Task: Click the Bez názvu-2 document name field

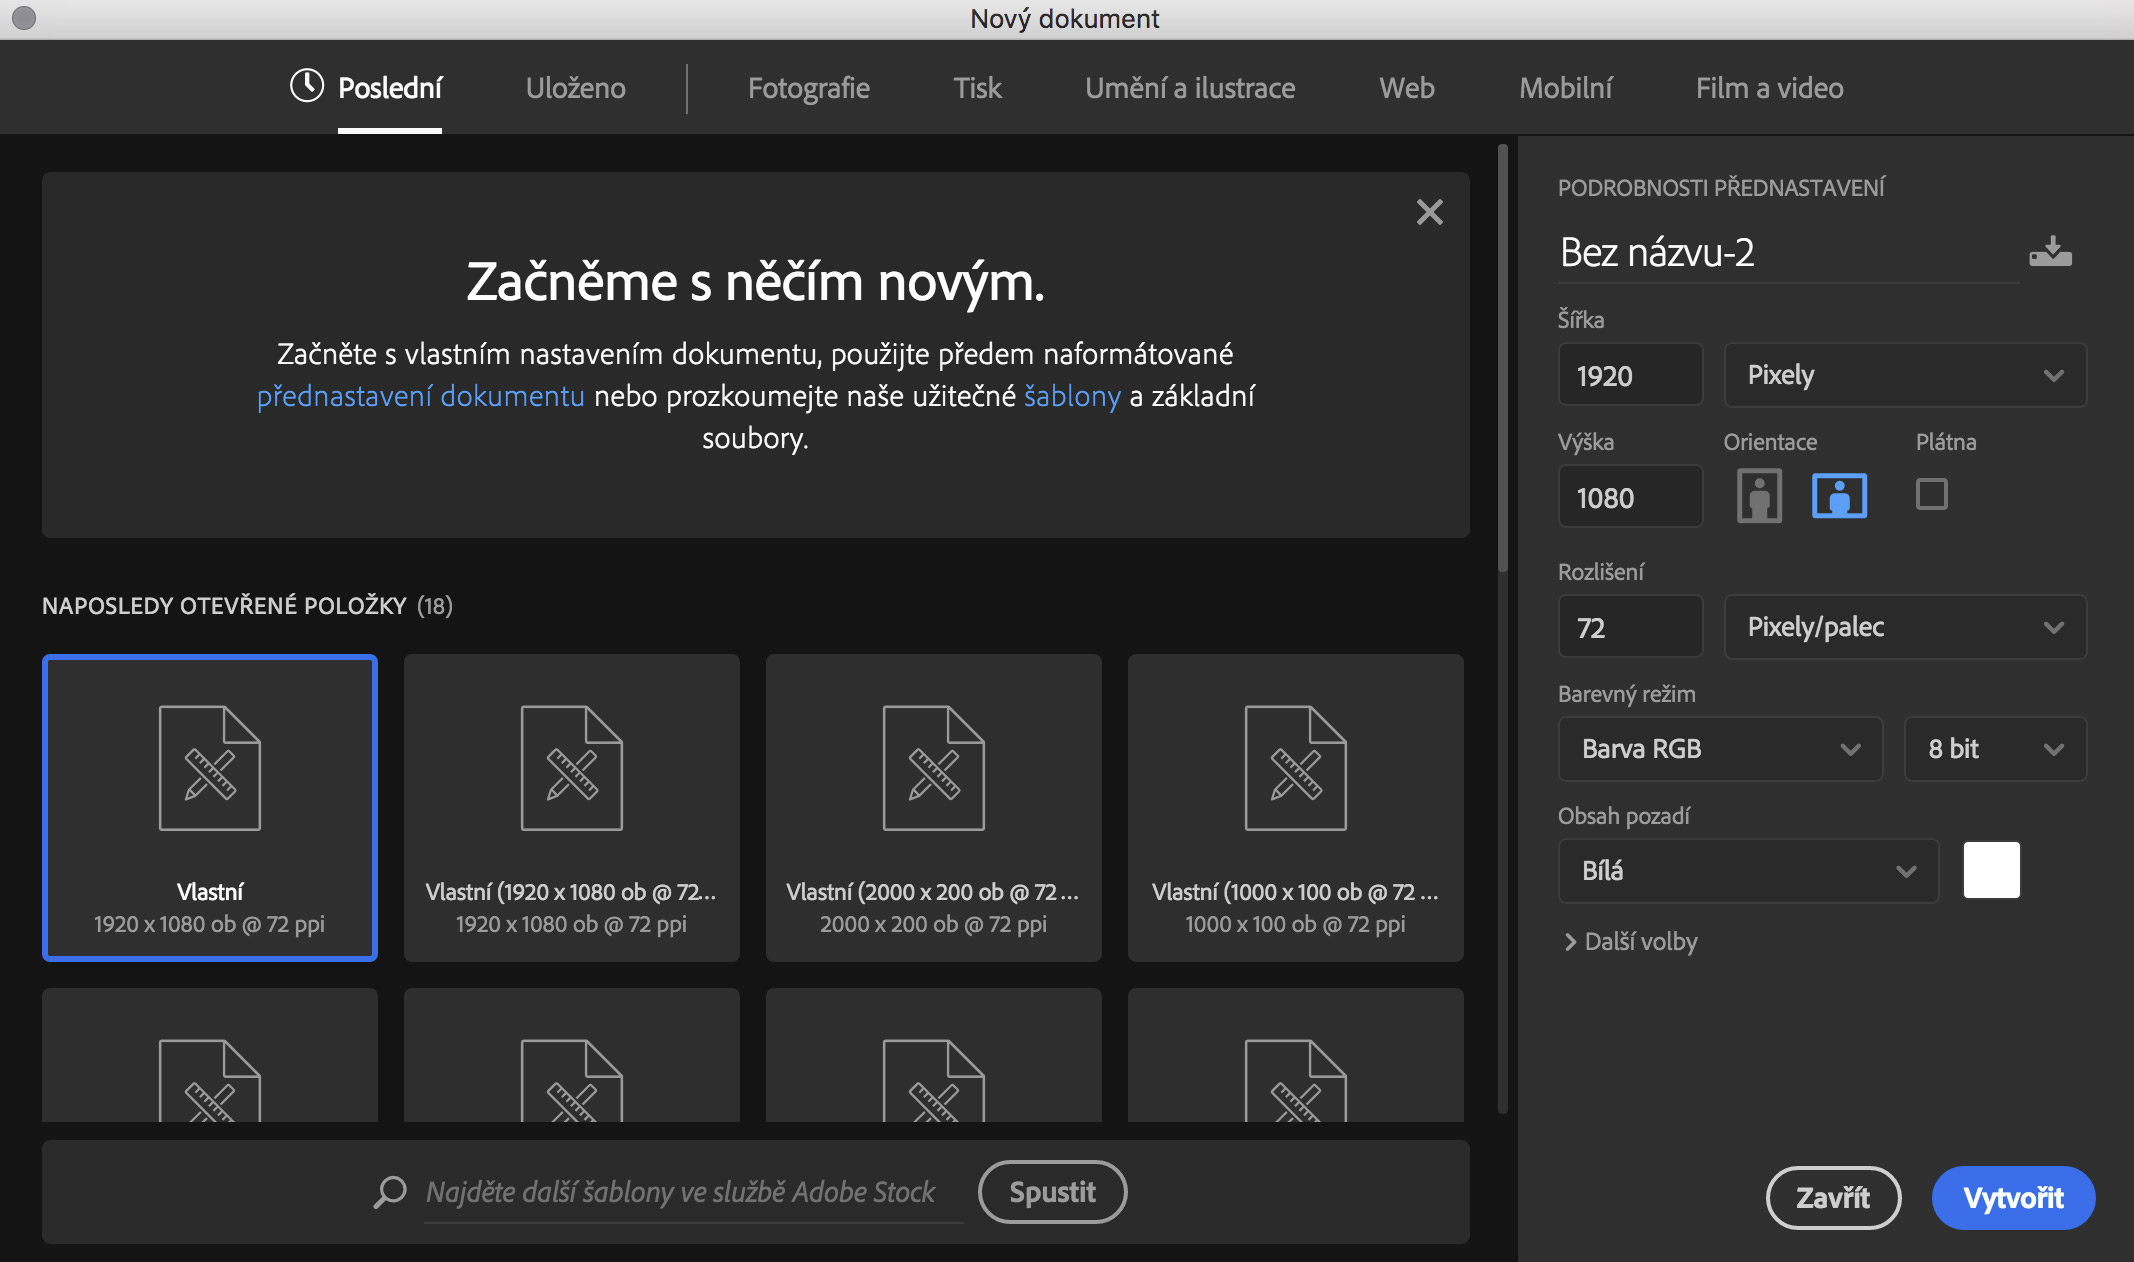Action: pyautogui.click(x=1788, y=253)
